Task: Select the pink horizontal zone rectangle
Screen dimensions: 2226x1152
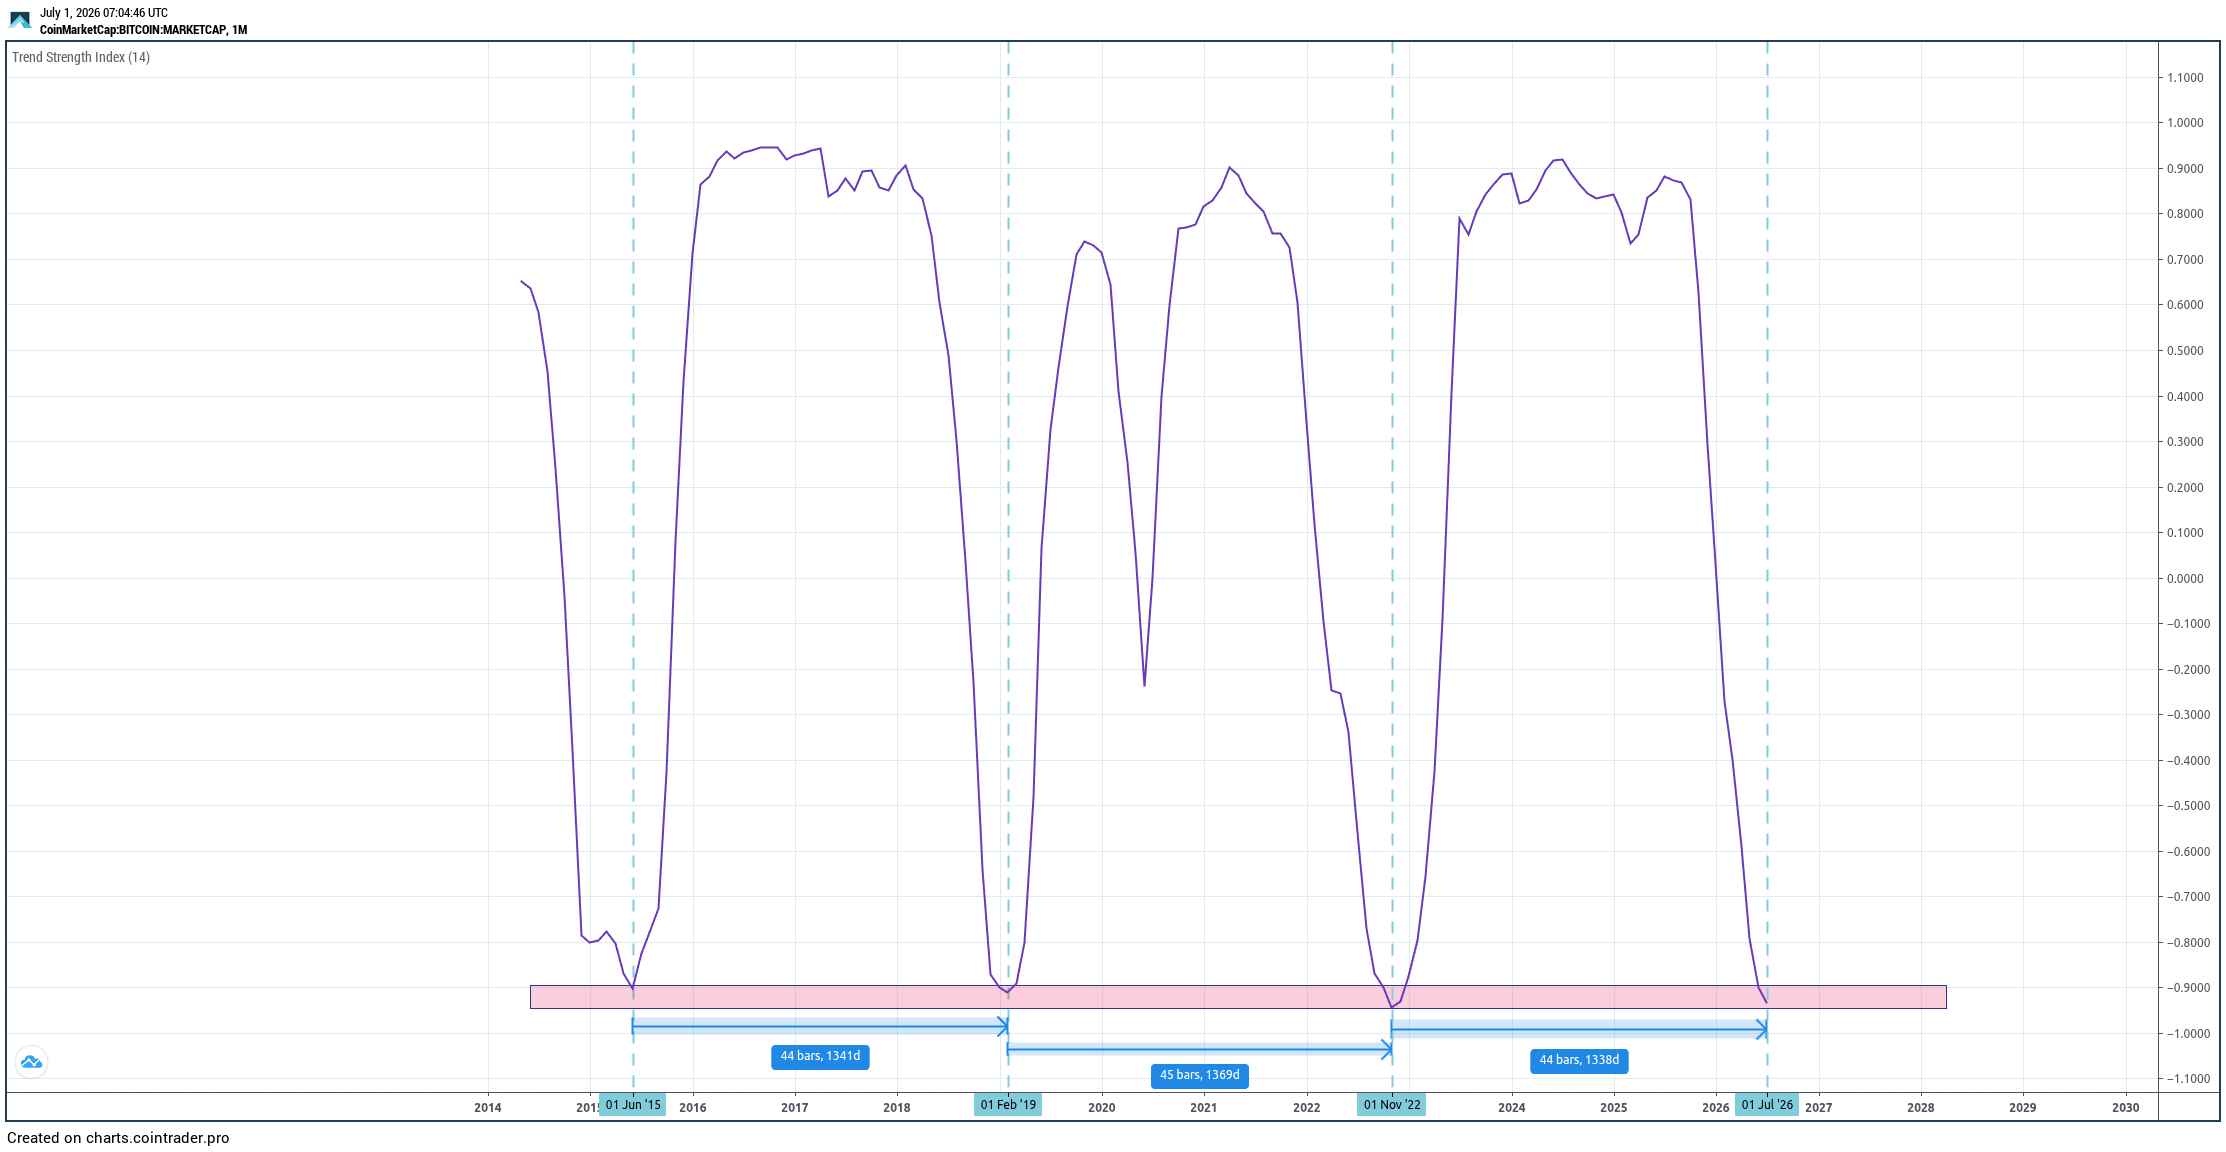Action: 1238,997
